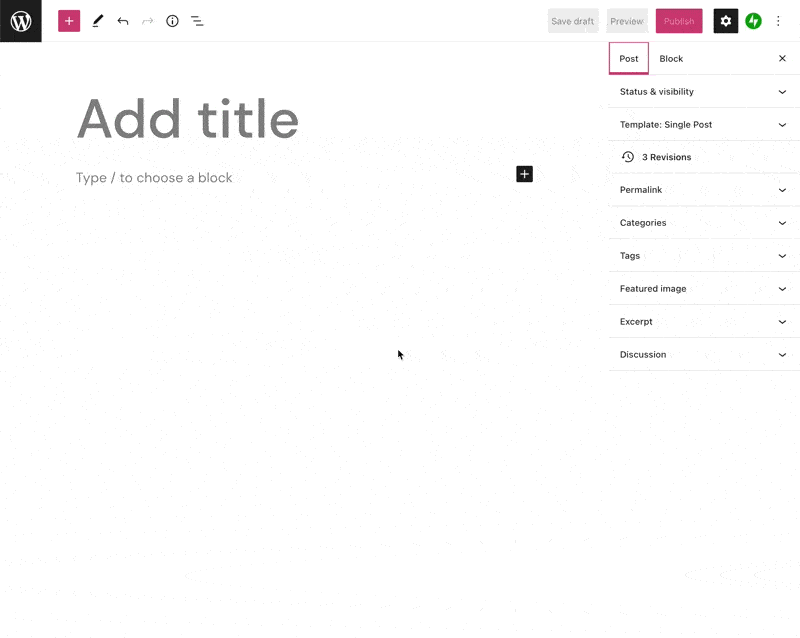The height and width of the screenshot is (638, 800).
Task: Expand the Categories section
Action: tap(704, 223)
